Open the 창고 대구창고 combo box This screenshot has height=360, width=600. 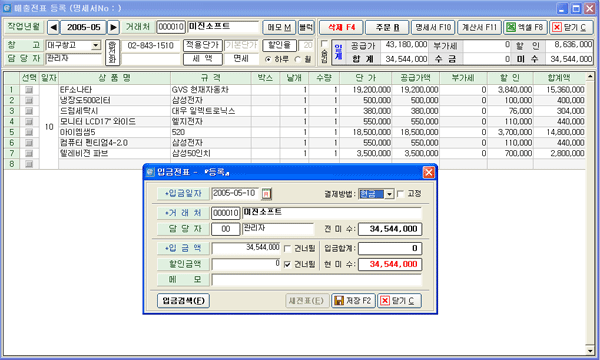(x=96, y=46)
